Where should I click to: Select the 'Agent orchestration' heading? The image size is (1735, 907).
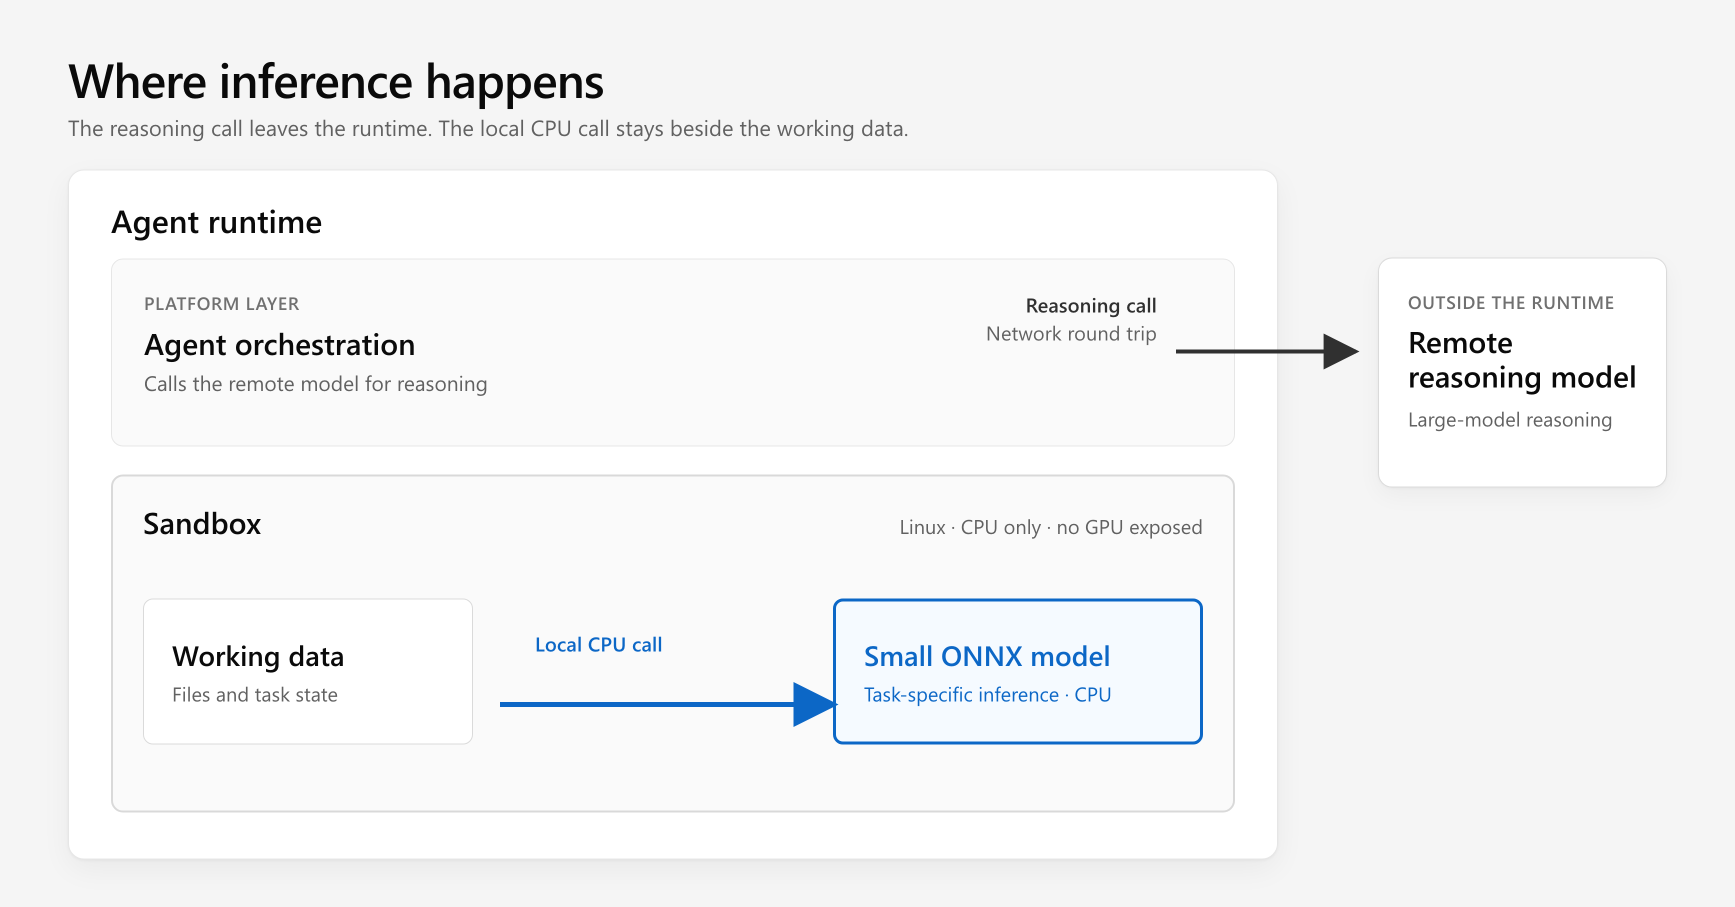coord(280,345)
